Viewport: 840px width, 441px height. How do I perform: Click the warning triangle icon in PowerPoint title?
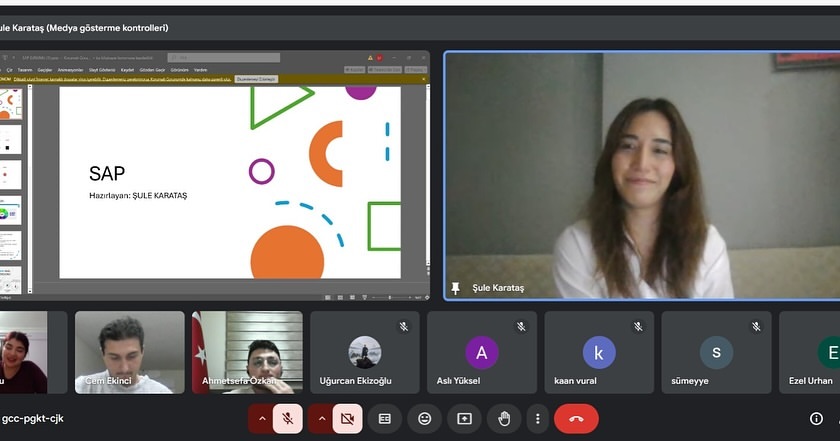(x=370, y=57)
